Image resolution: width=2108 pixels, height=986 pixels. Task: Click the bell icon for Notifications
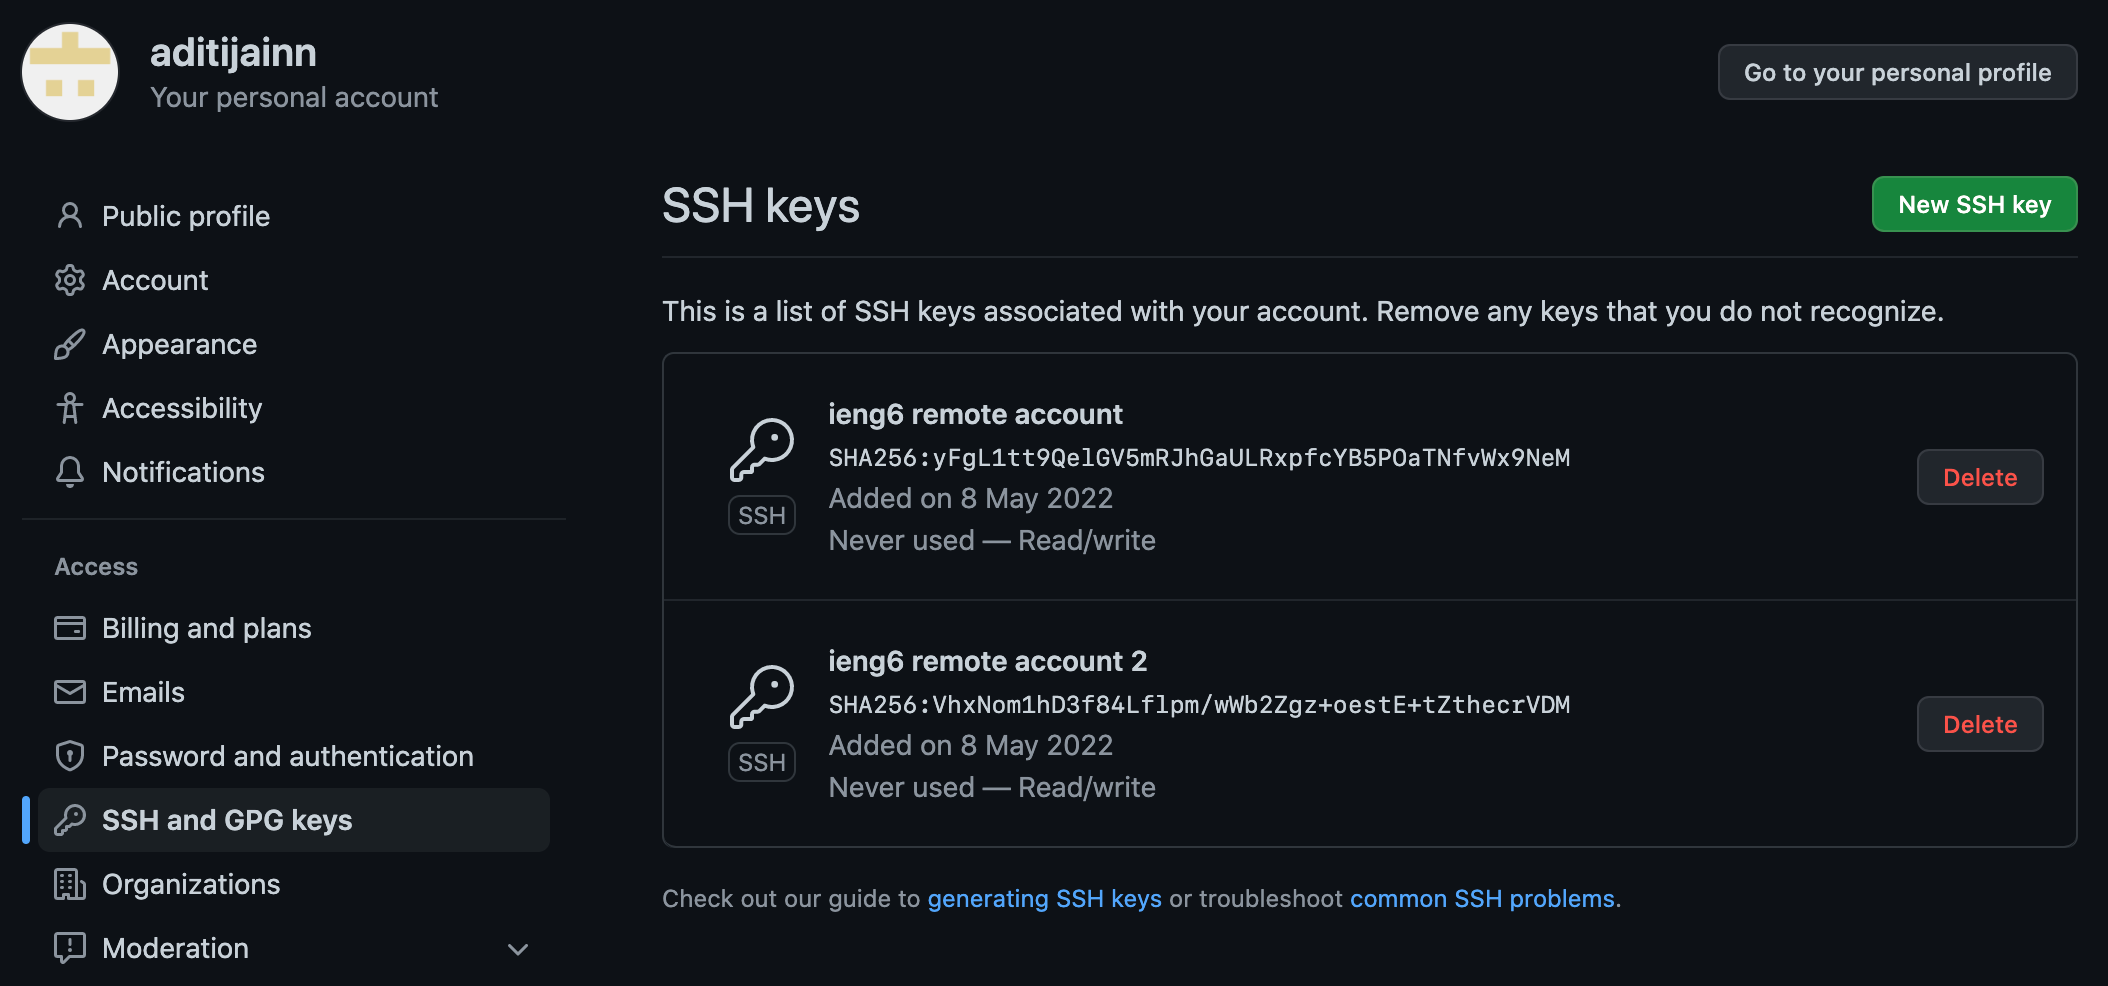[69, 472]
